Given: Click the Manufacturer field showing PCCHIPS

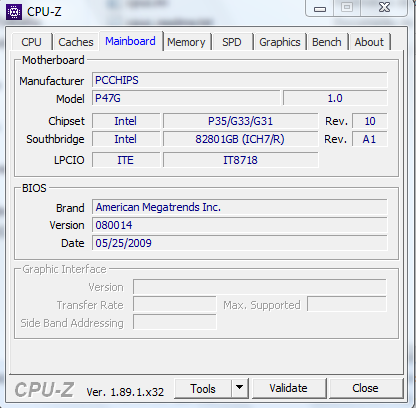Looking at the screenshot, I should 240,80.
